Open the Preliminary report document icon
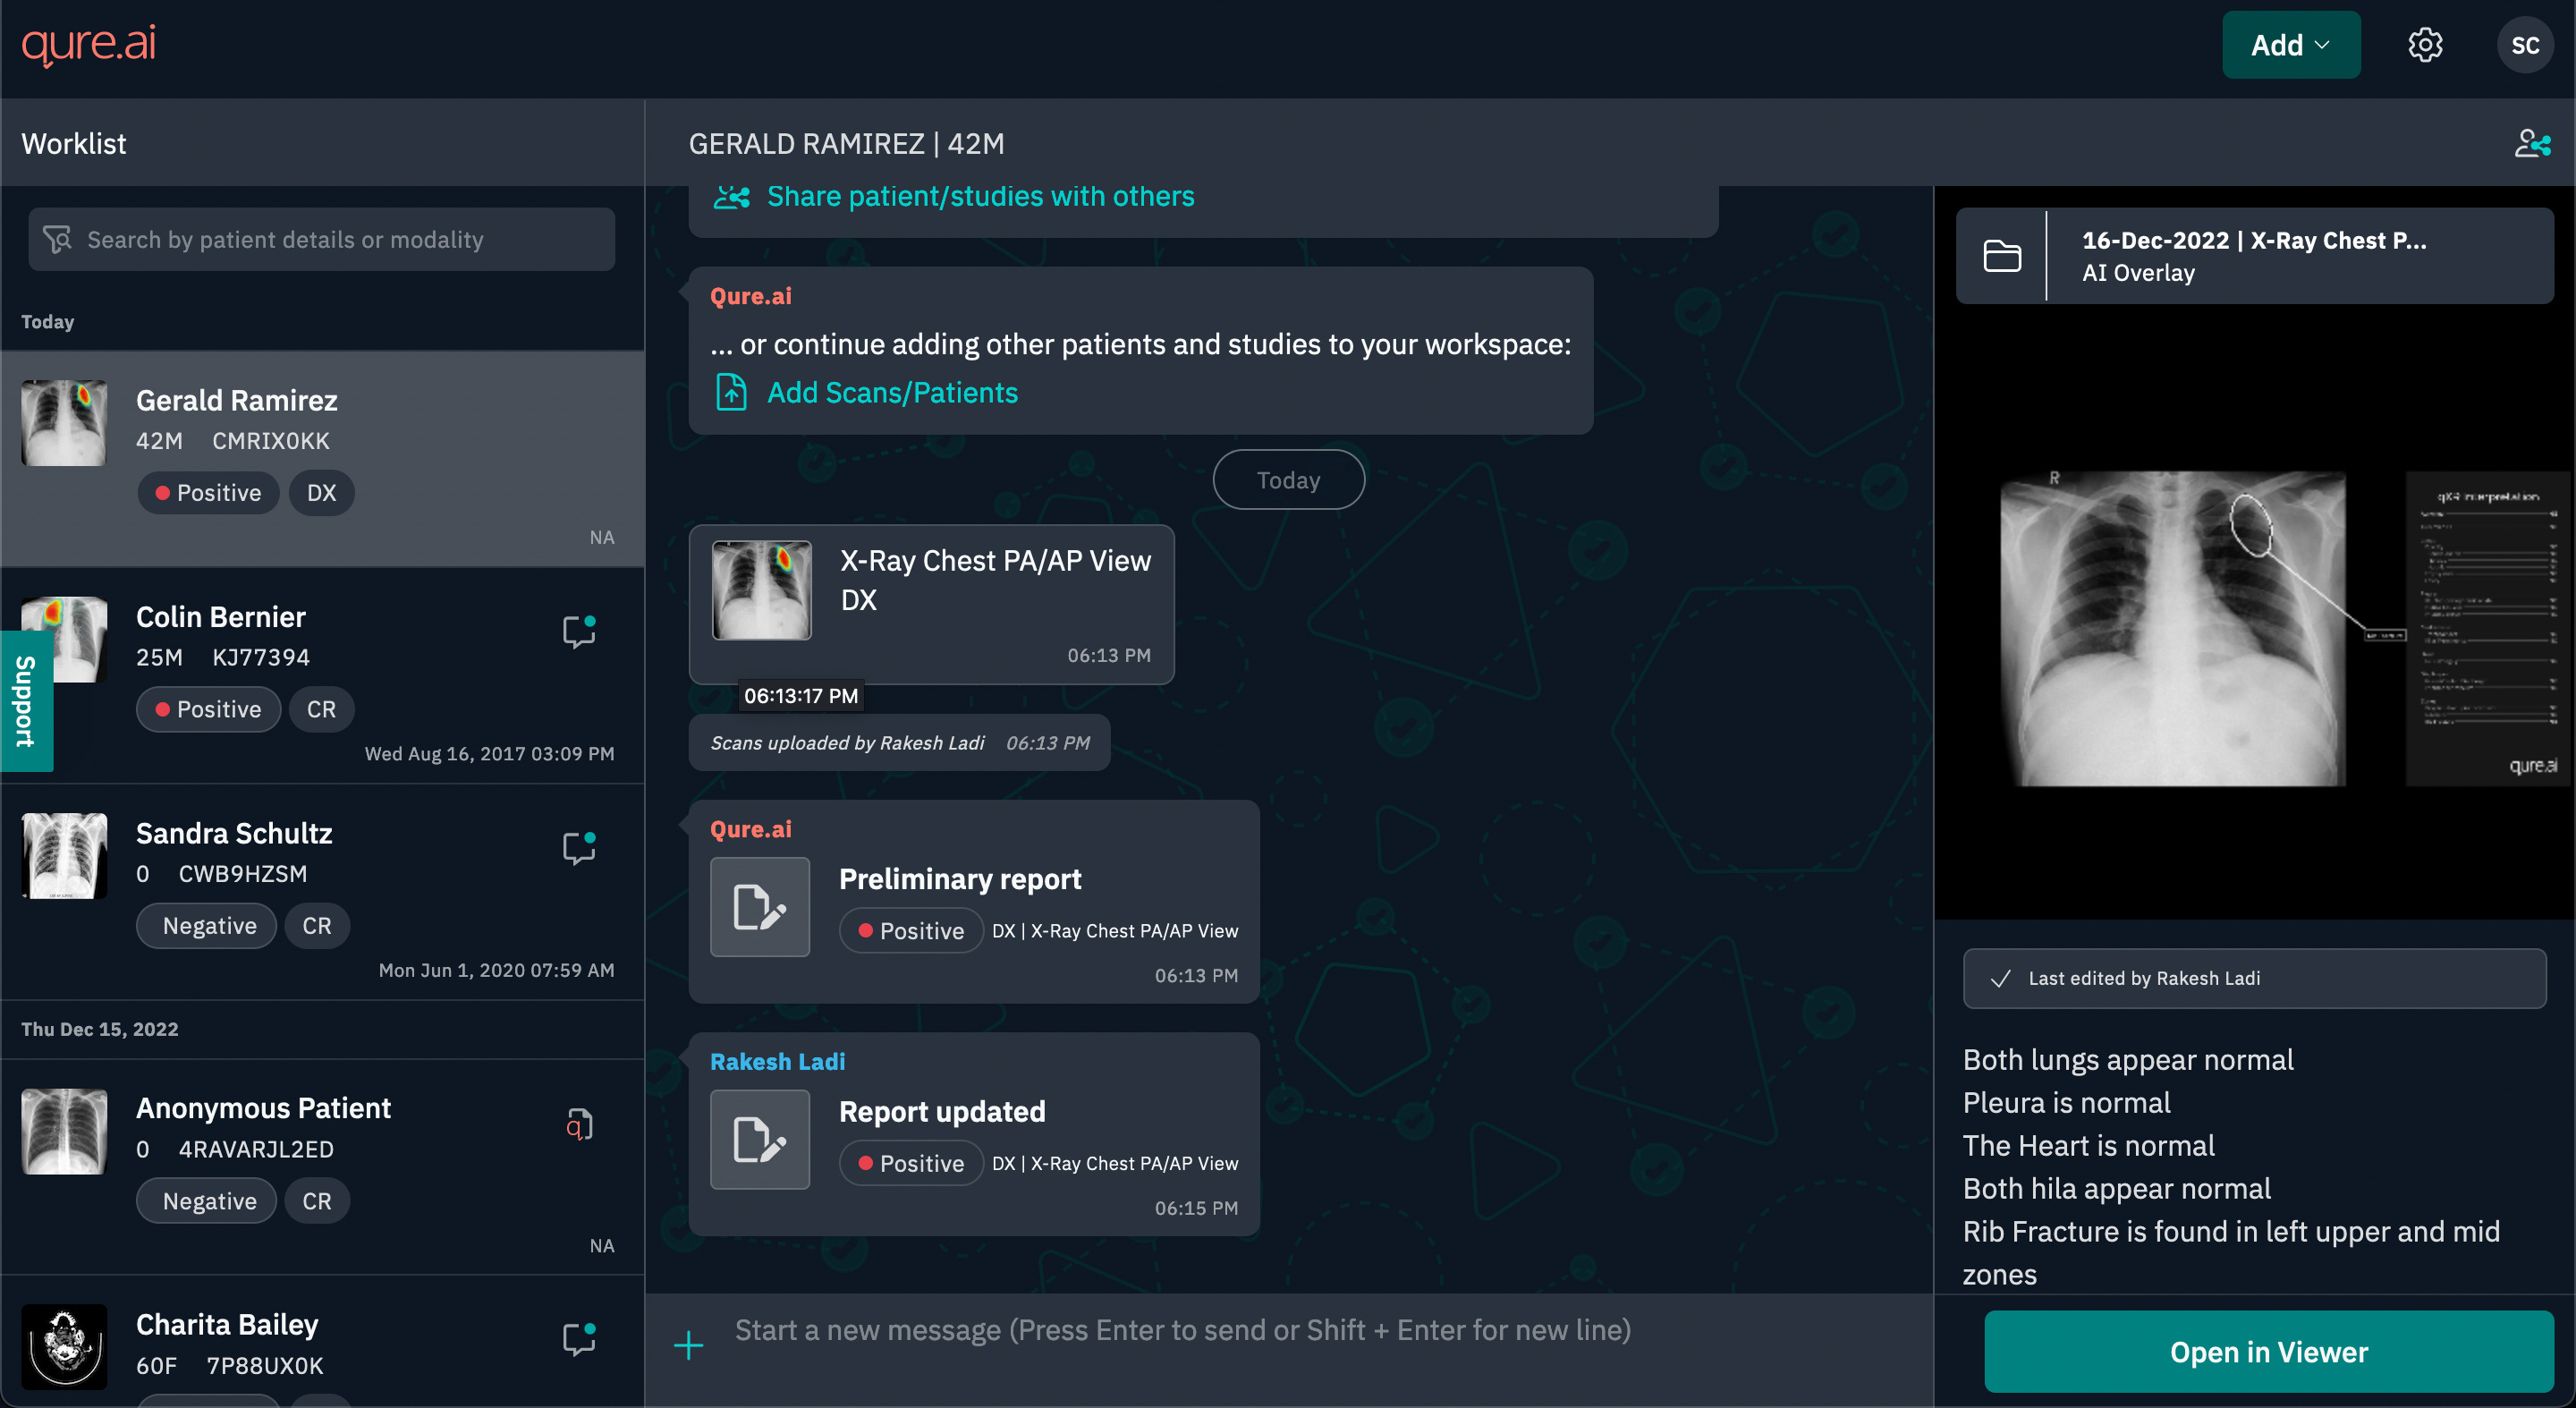 (759, 907)
